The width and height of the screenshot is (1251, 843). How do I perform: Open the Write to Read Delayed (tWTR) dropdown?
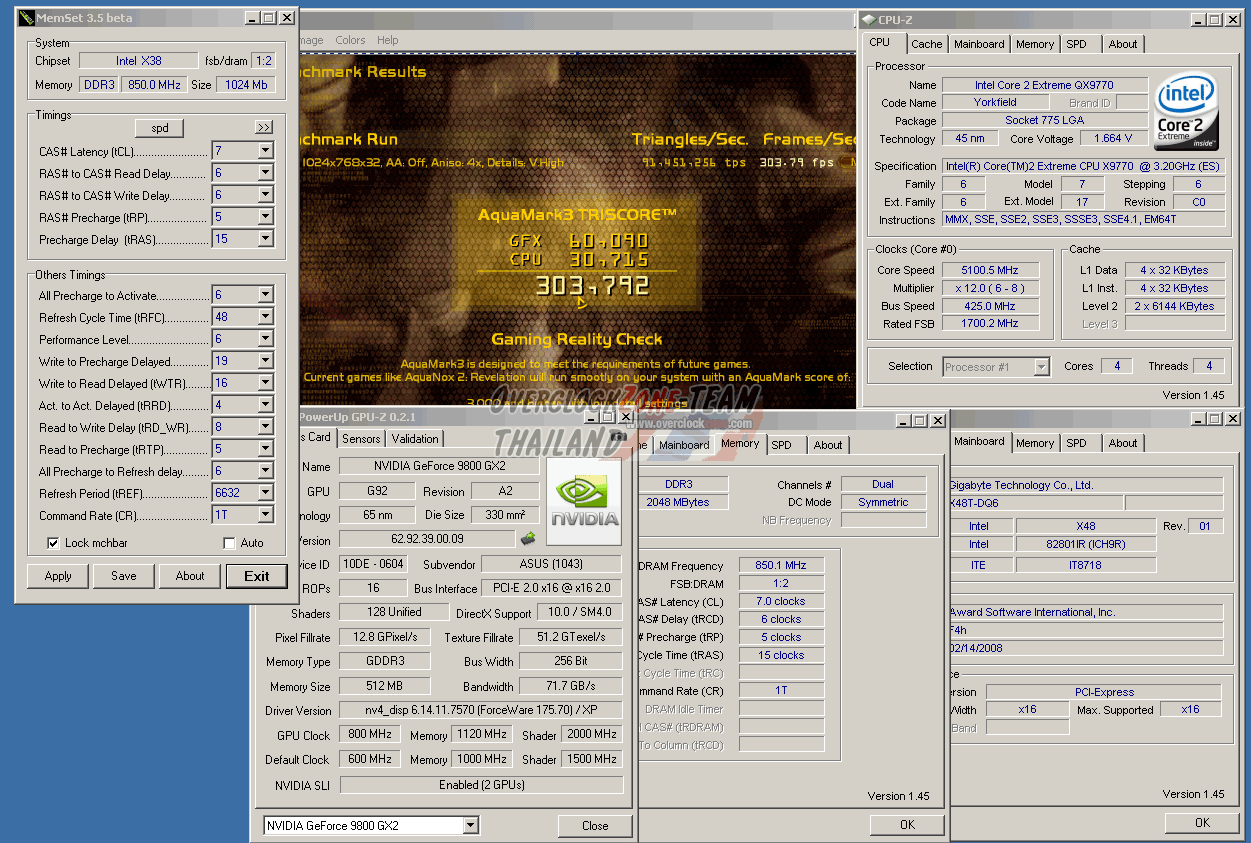[265, 383]
